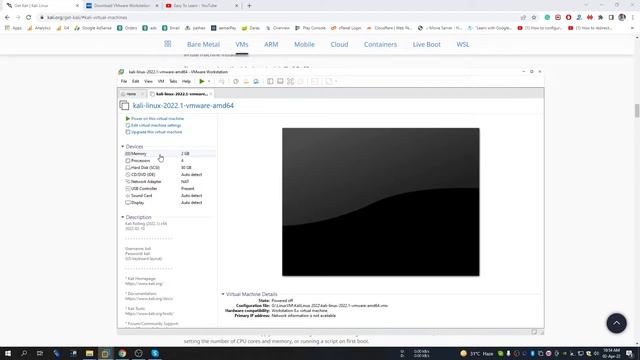Click the browser Back arrow
This screenshot has height=360, width=640.
point(7,18)
